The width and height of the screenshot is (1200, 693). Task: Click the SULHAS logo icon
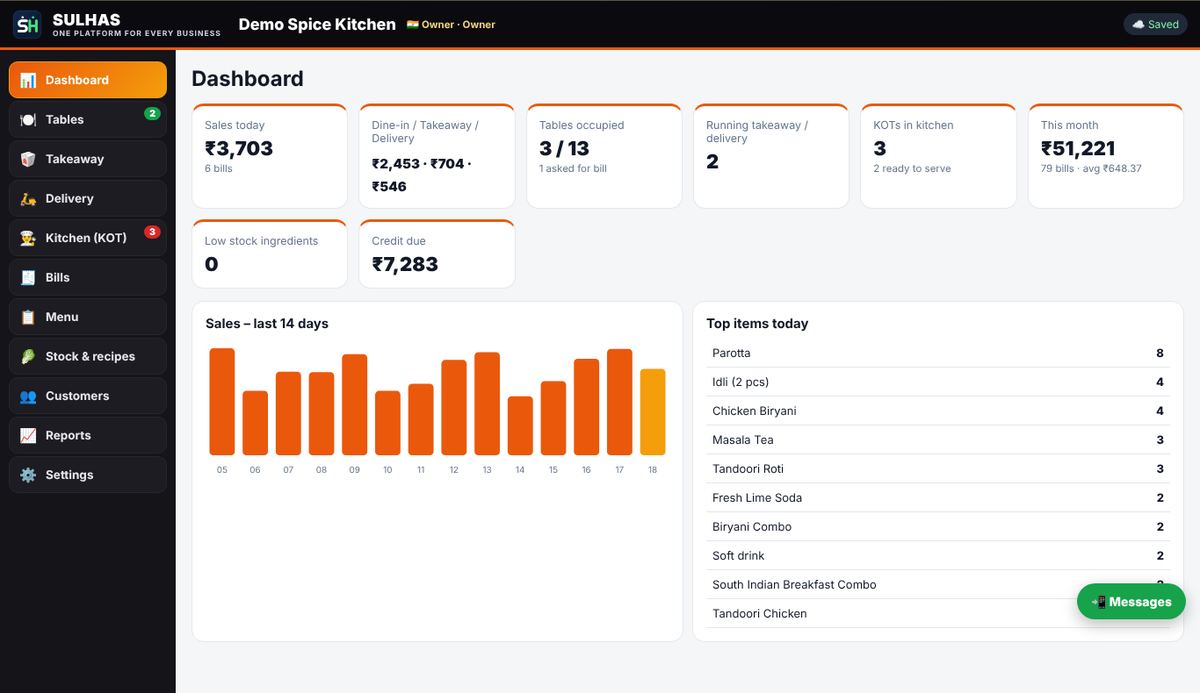point(27,25)
